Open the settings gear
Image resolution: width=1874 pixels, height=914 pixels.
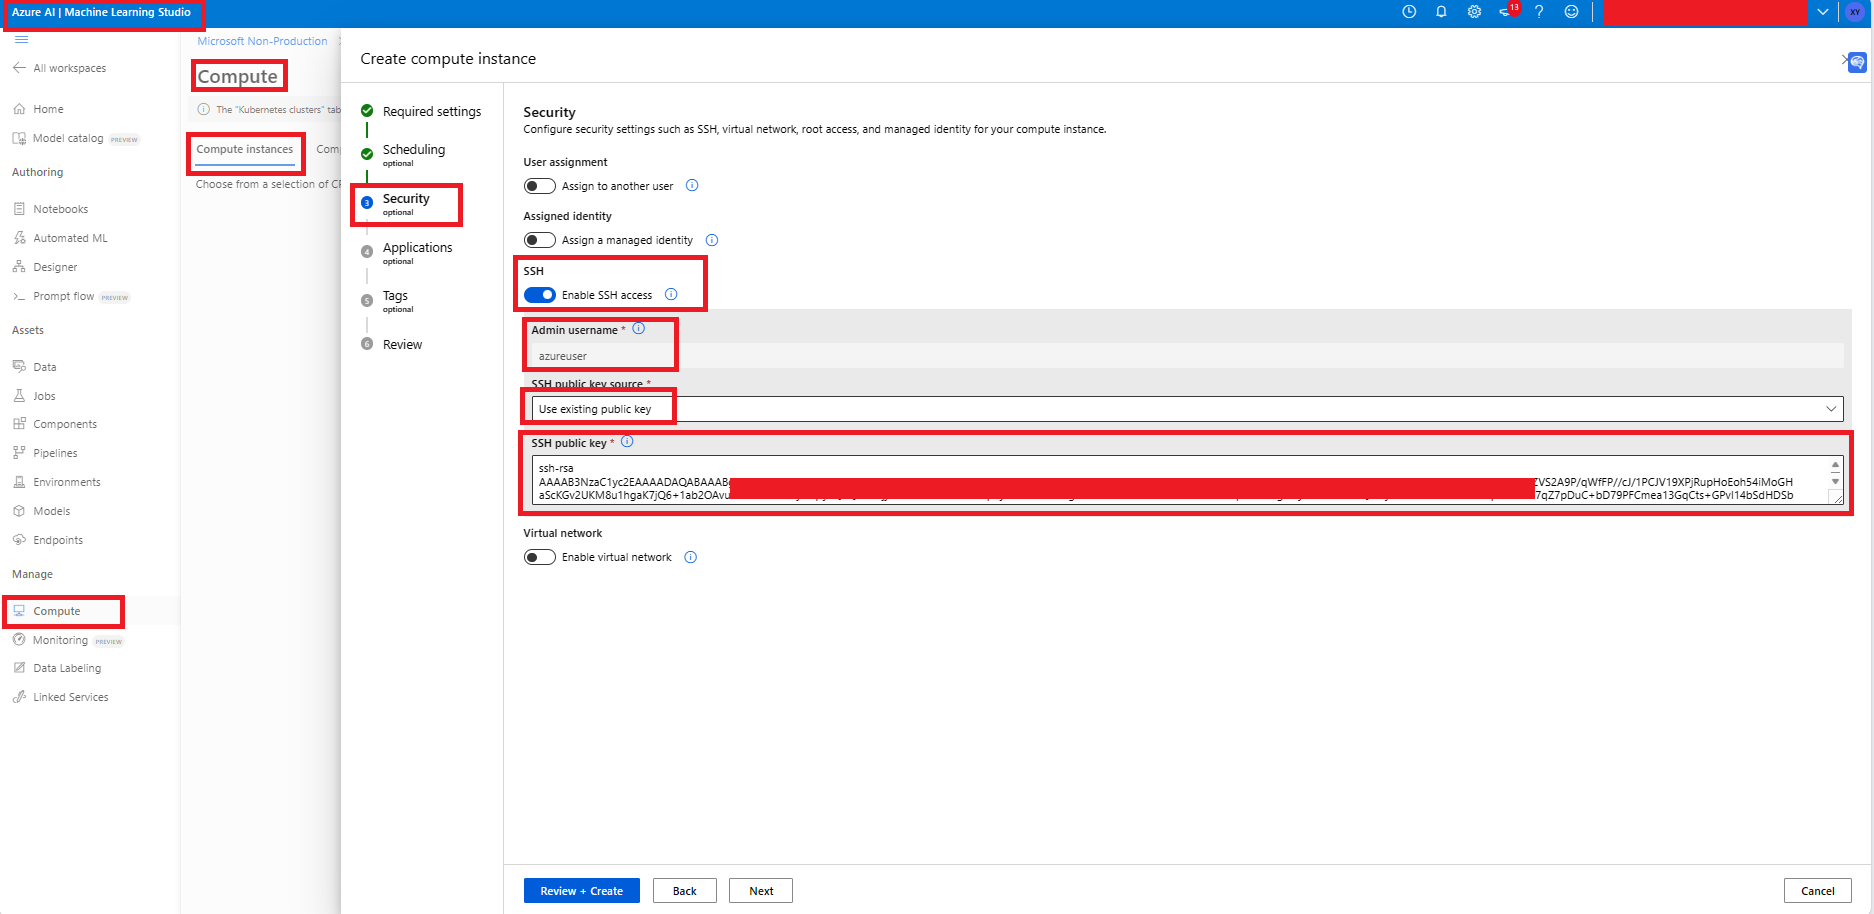click(1473, 11)
